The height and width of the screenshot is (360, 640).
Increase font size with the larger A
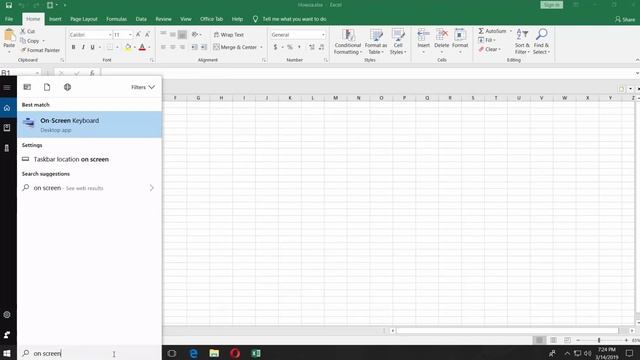(138, 35)
